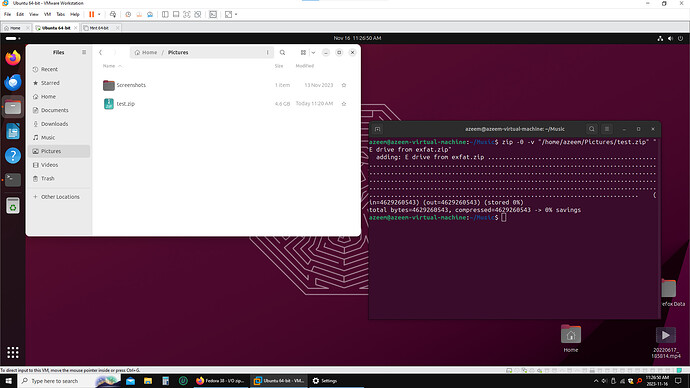Open Trash in Files sidebar

pos(59,178)
